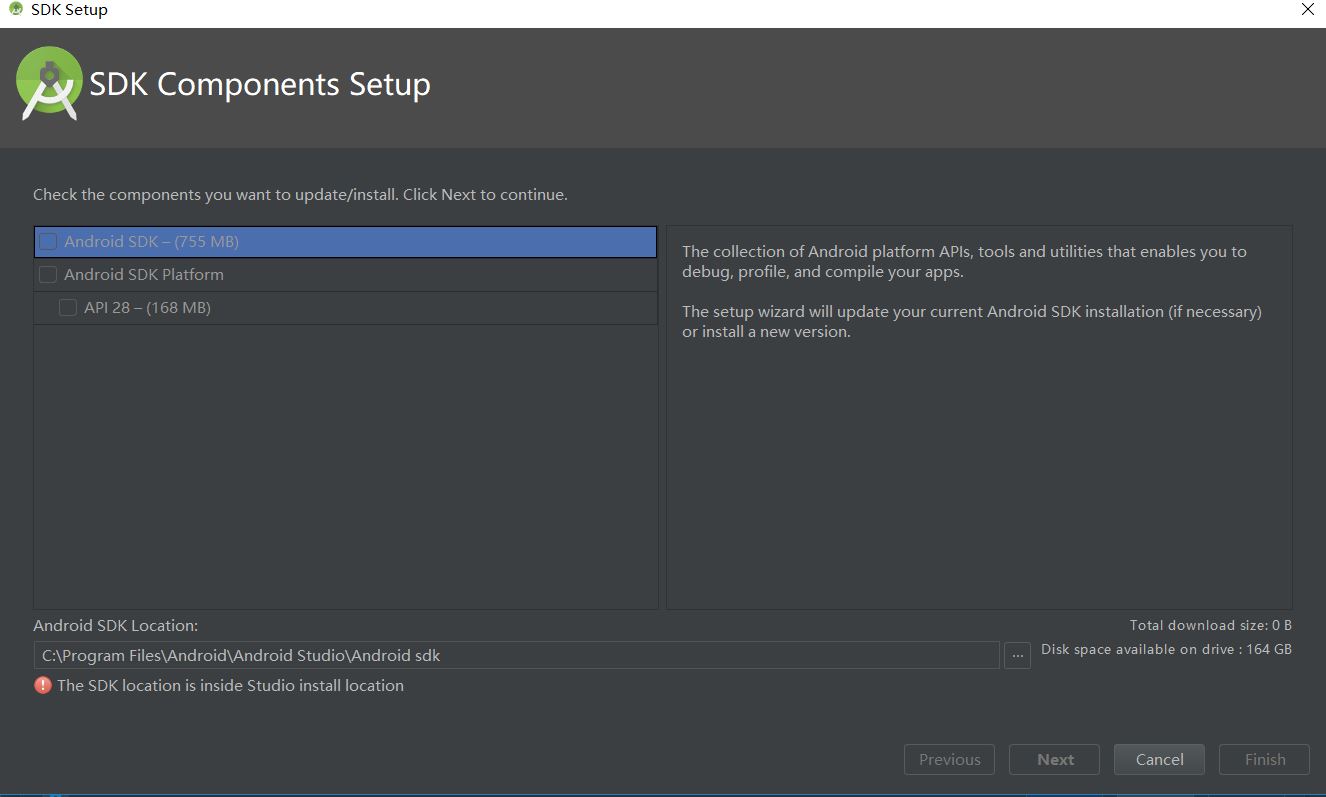
Task: Click the Previous button
Action: tap(949, 760)
